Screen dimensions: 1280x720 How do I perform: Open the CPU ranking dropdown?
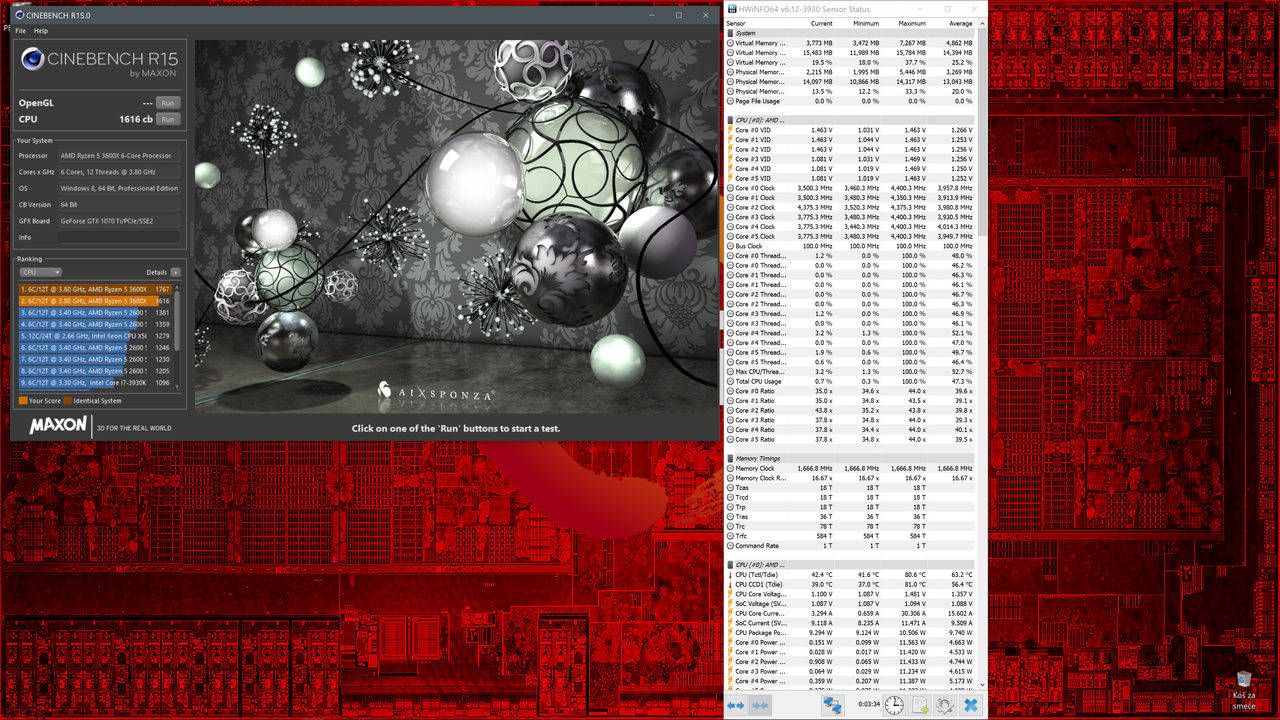41,272
